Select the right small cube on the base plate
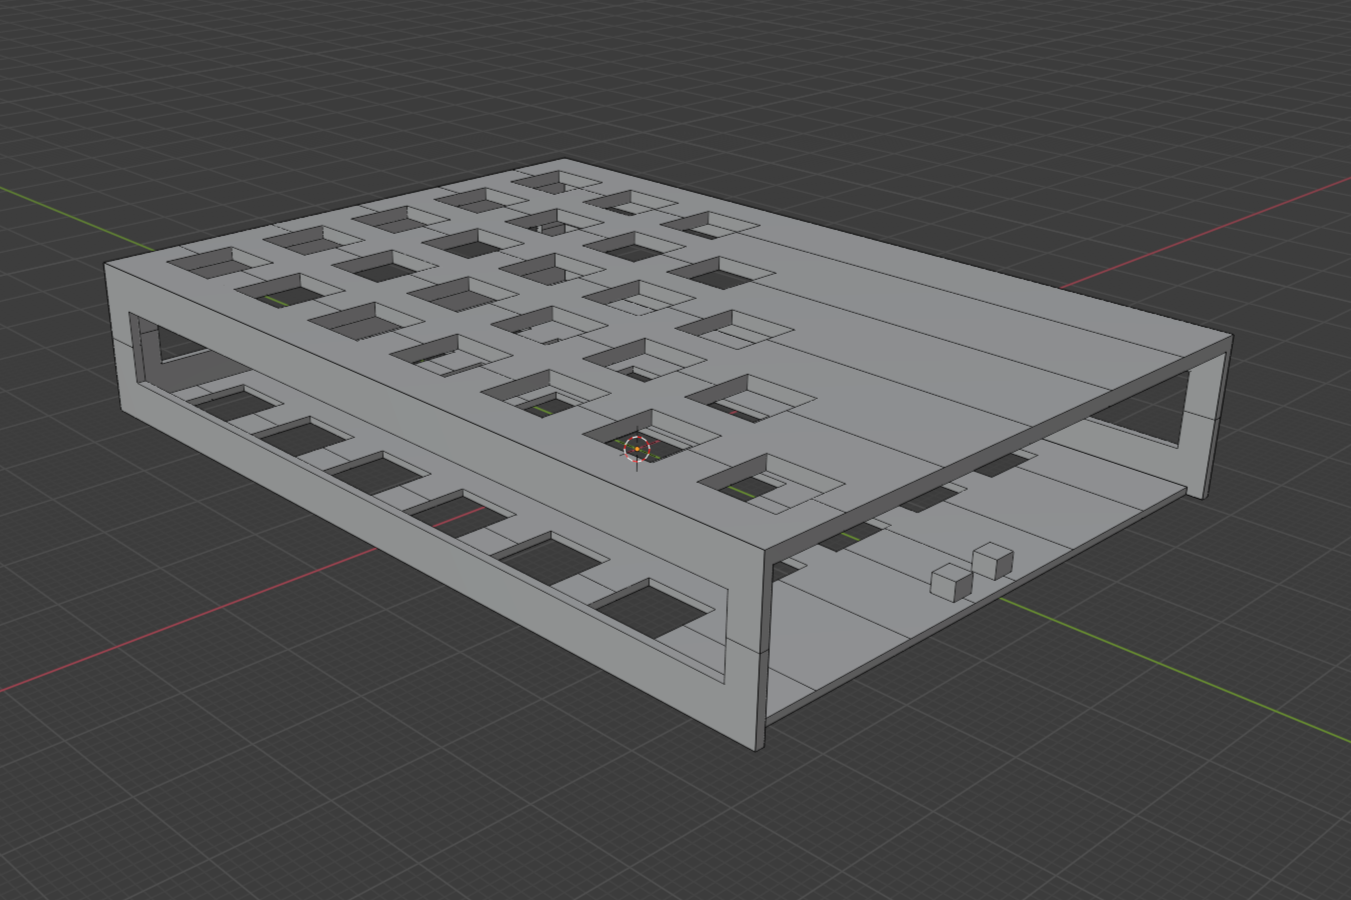 993,560
